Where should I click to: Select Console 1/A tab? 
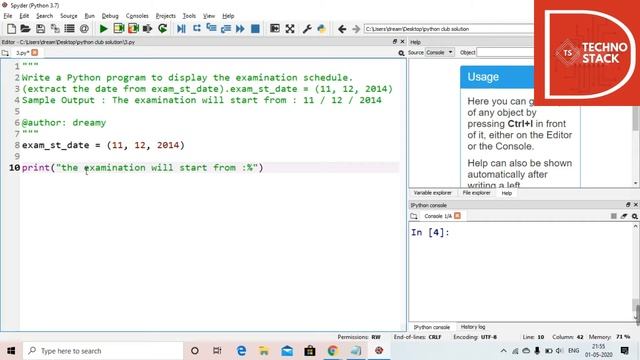tap(438, 216)
